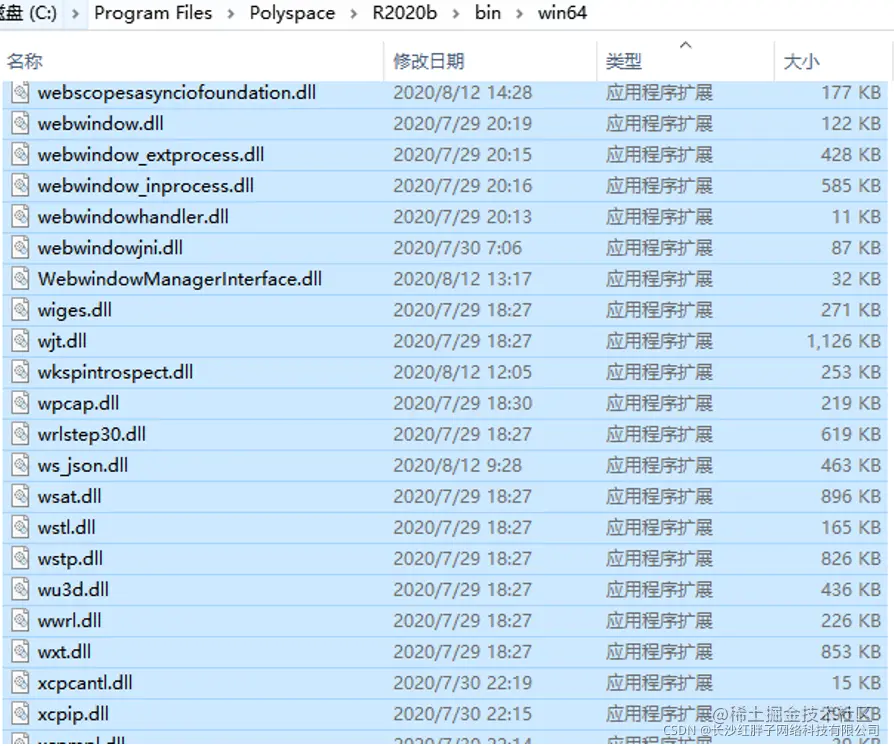This screenshot has height=746, width=894.
Task: Select the file name wkspintrospect.dll
Action: click(115, 372)
